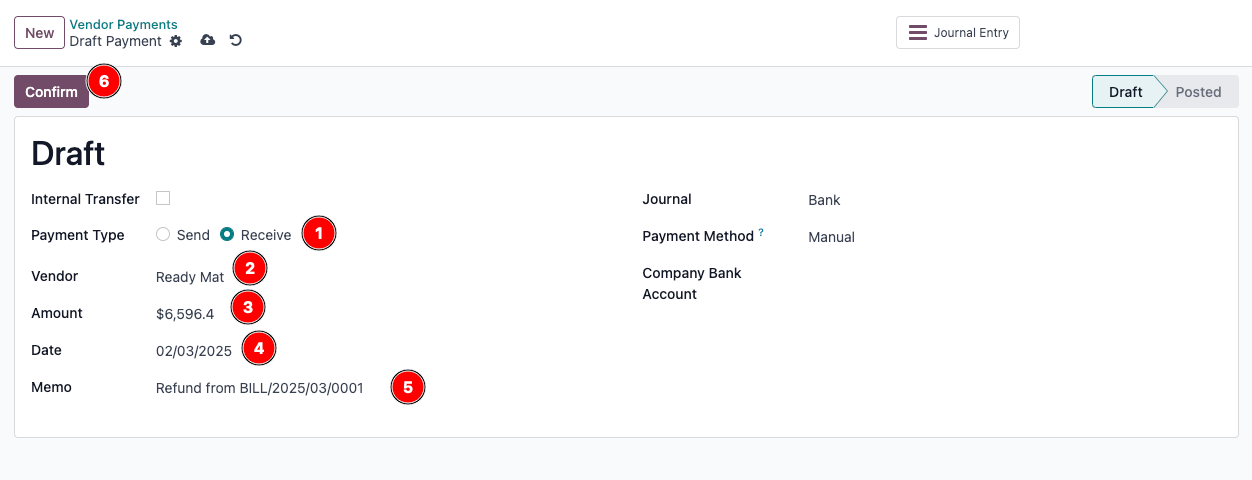
Task: Discard changes with the undo icon
Action: tap(236, 41)
